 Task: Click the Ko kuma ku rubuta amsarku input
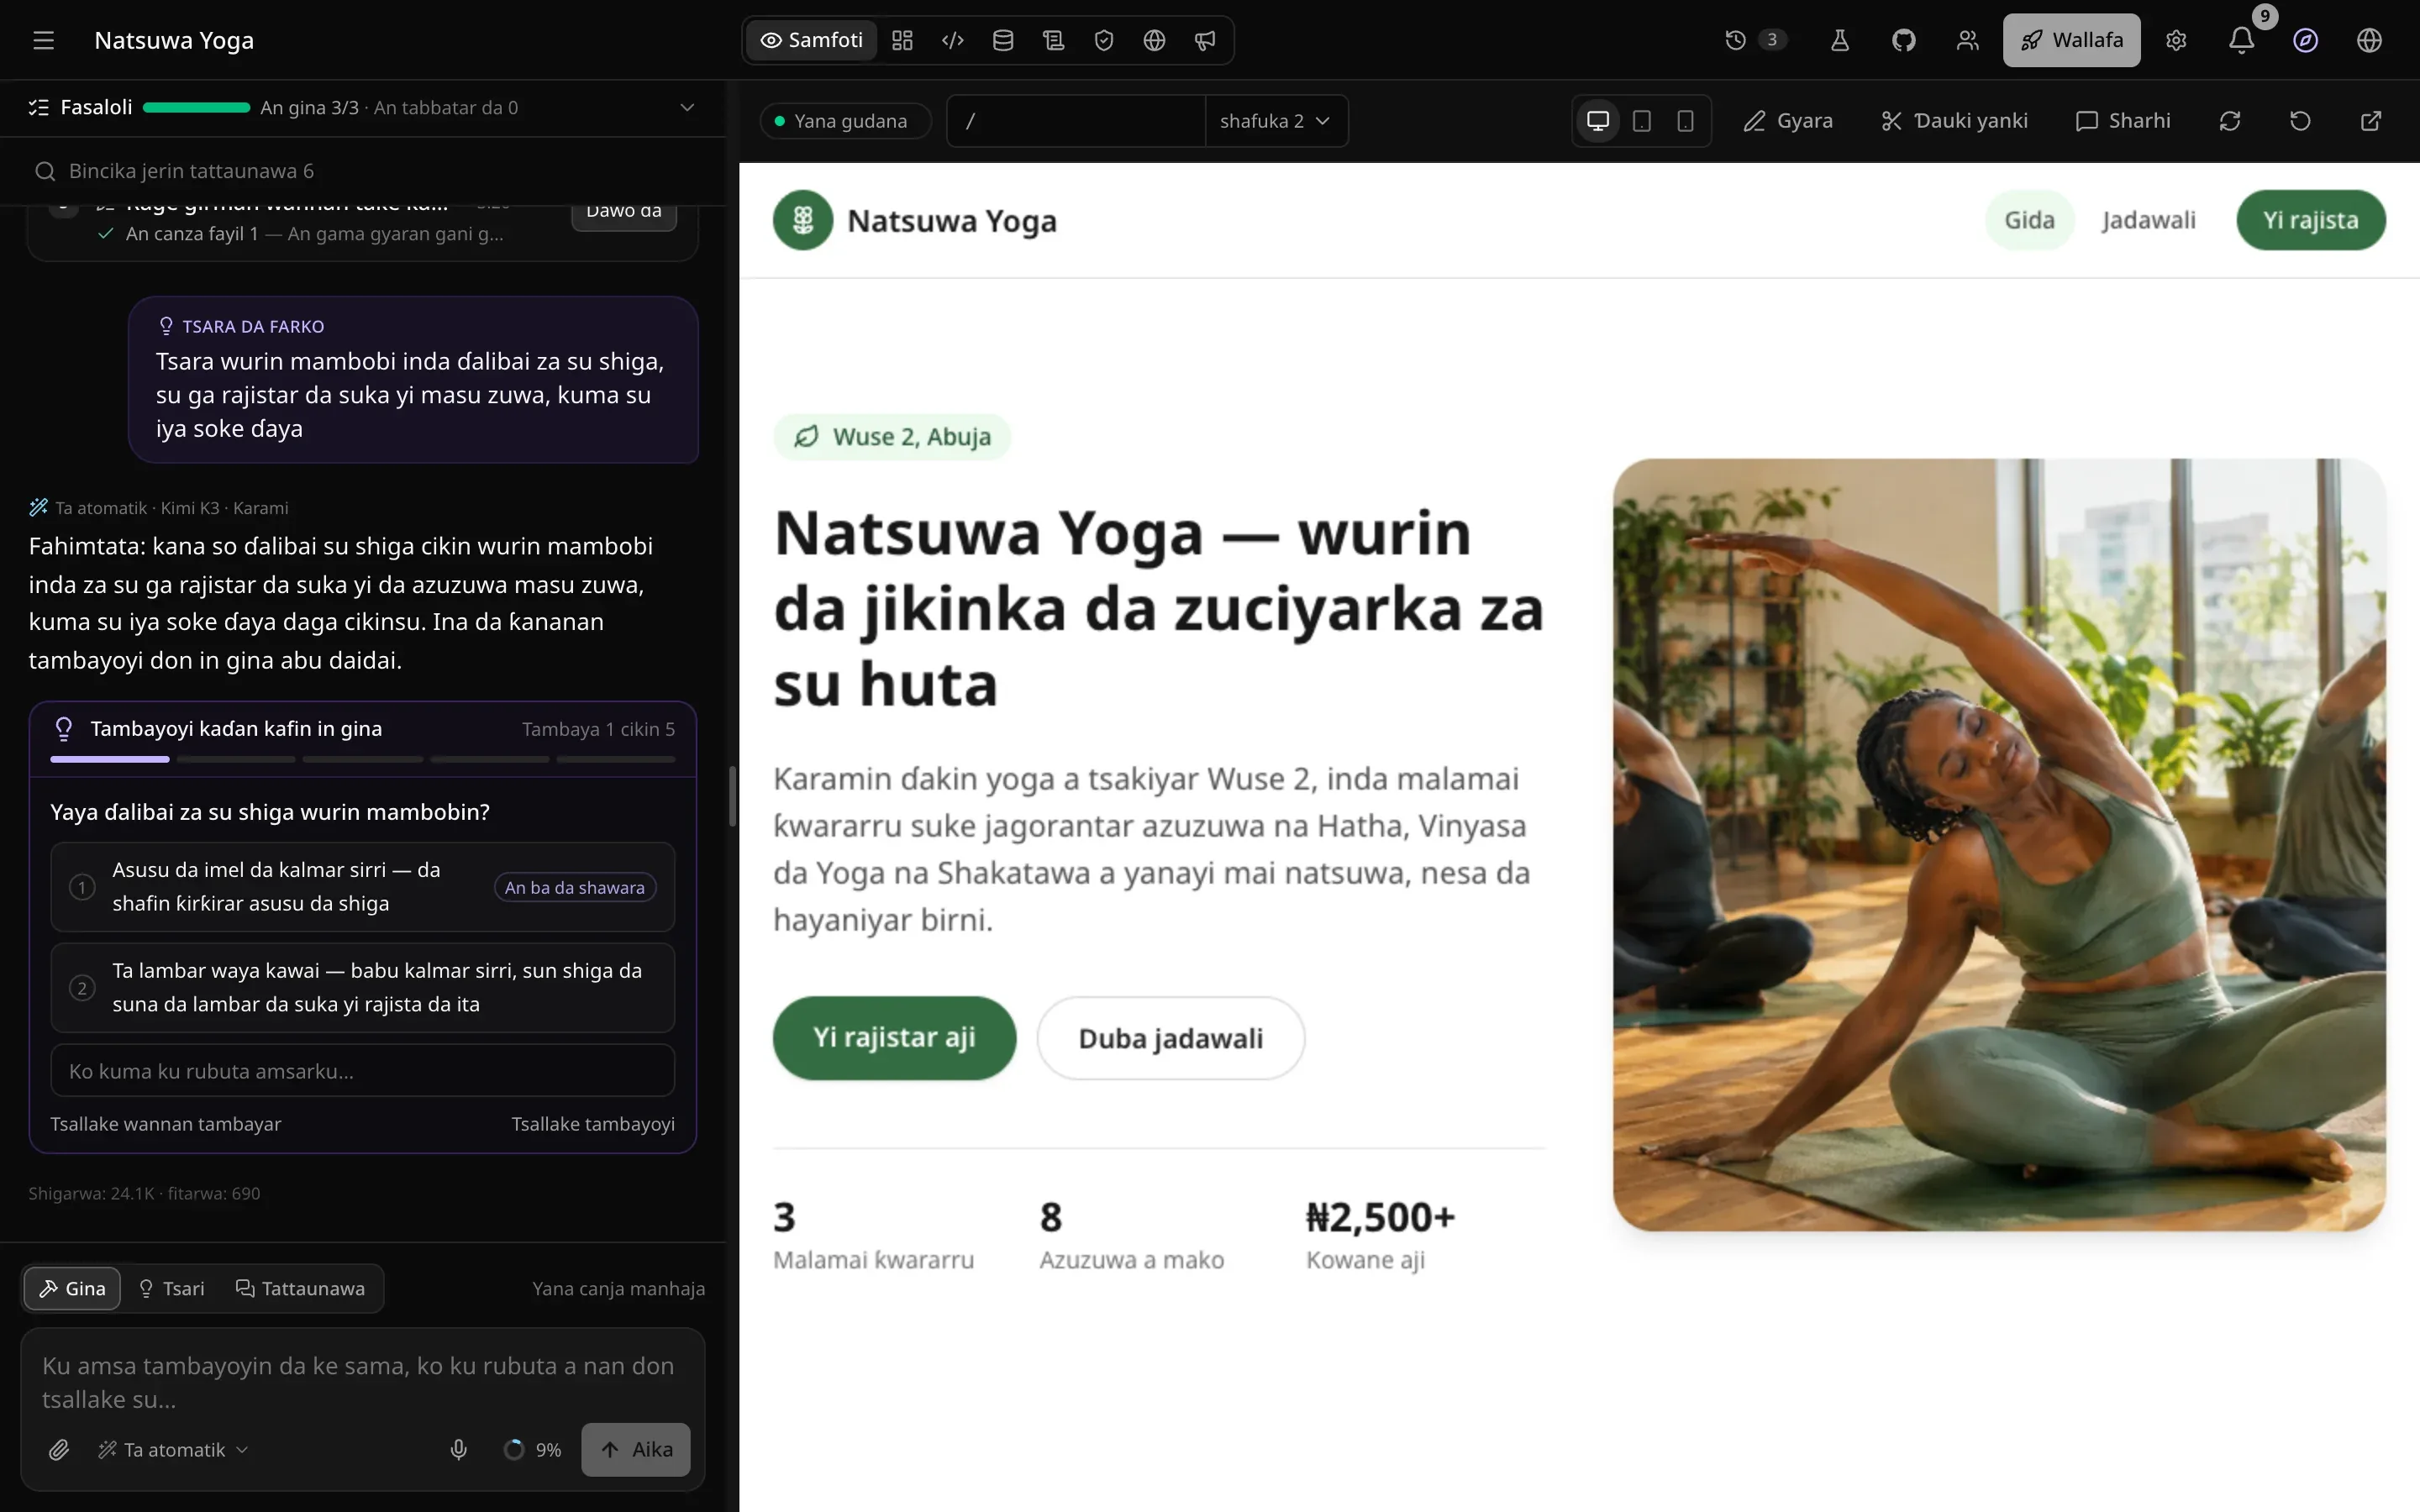pyautogui.click(x=363, y=1071)
